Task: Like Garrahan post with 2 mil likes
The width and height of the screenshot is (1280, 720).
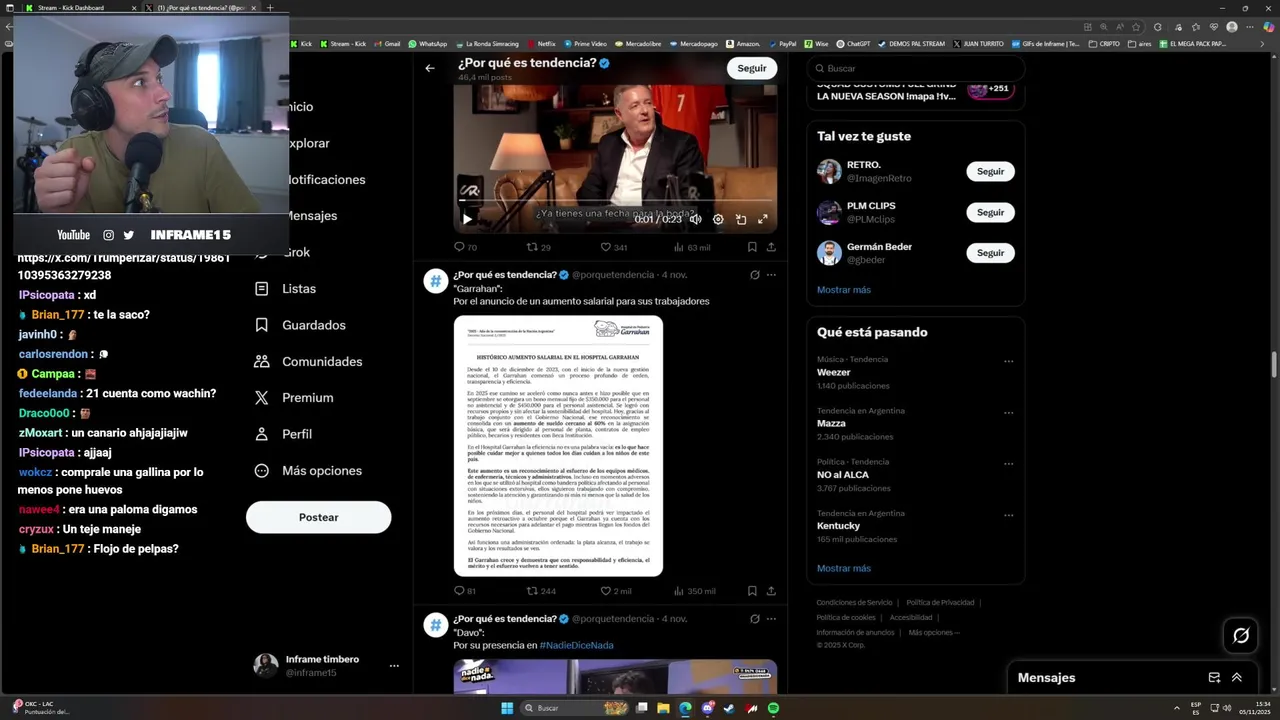Action: (x=615, y=591)
